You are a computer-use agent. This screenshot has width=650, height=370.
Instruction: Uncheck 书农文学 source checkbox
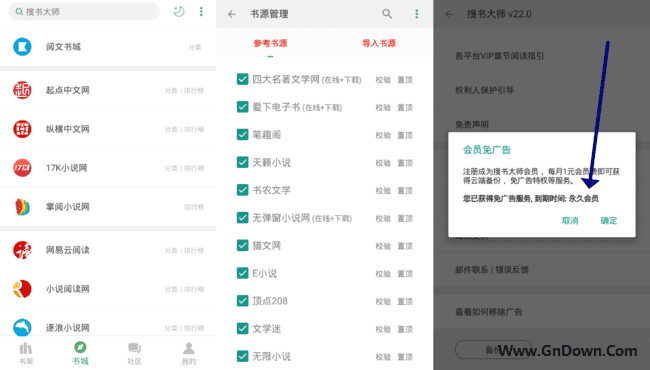243,190
